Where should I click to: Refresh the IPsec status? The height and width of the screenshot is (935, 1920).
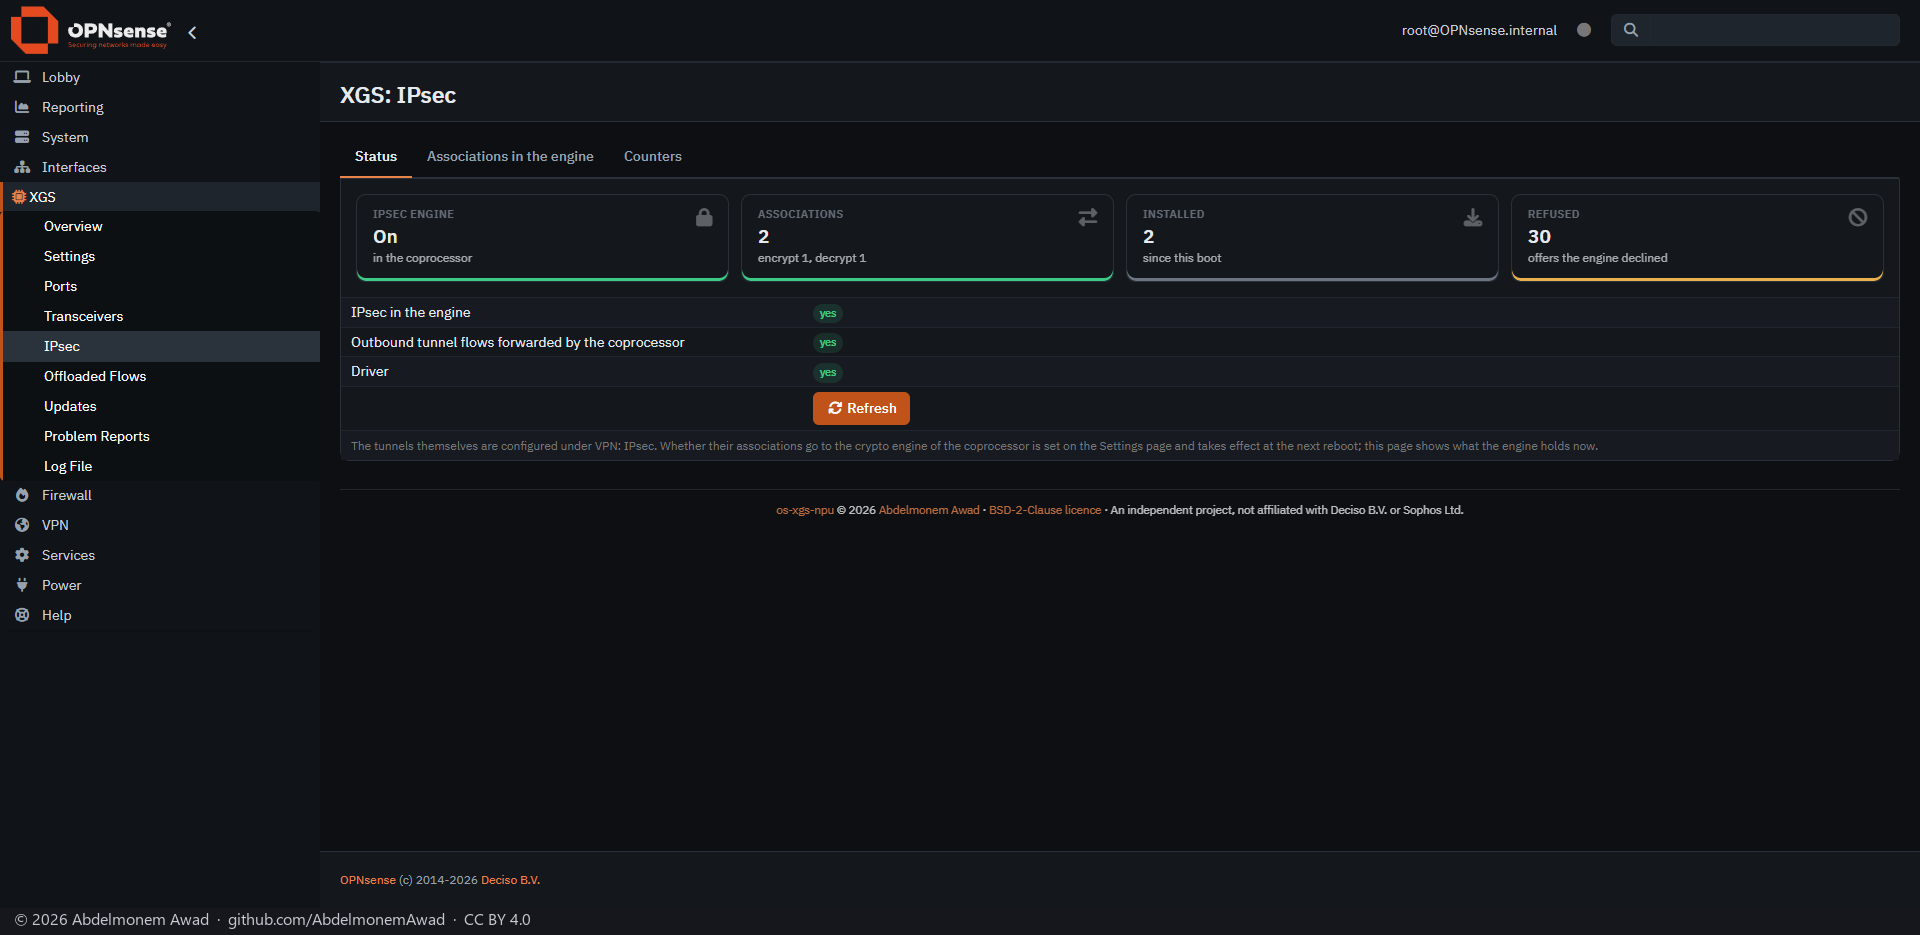pyautogui.click(x=861, y=408)
